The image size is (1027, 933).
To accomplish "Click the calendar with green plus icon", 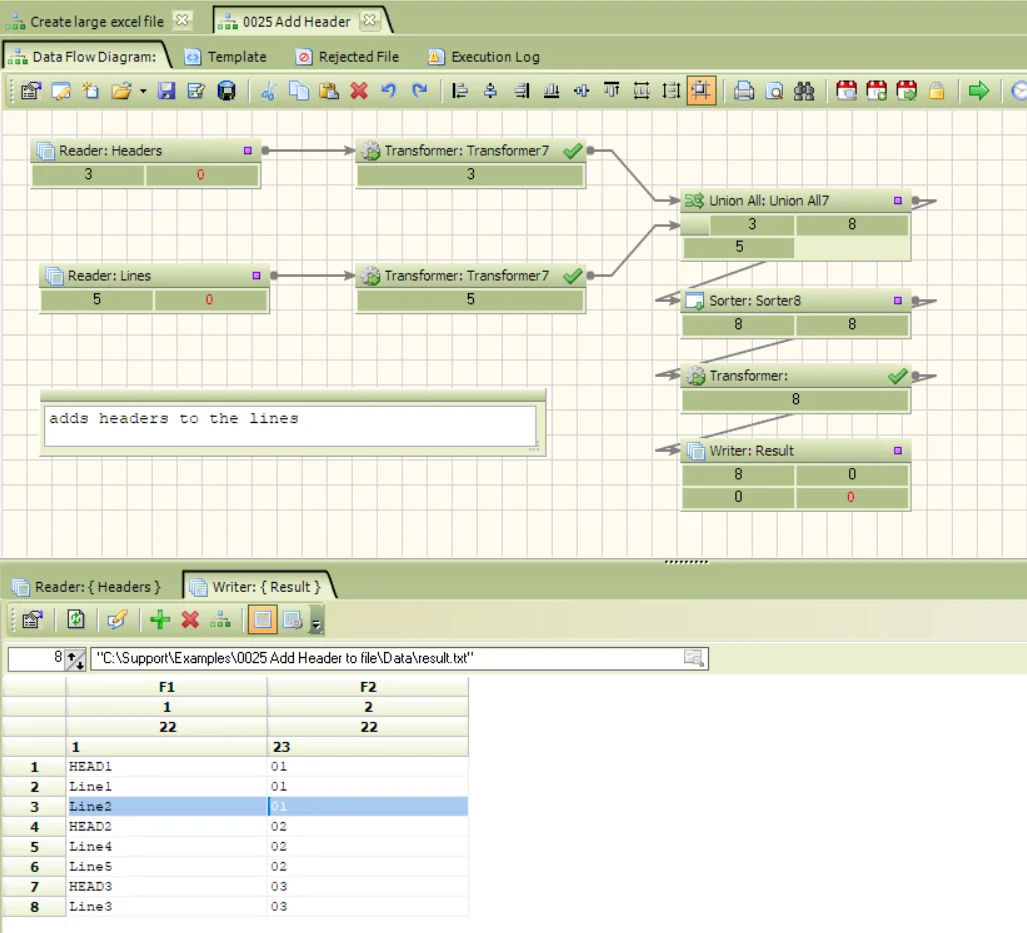I will [876, 90].
